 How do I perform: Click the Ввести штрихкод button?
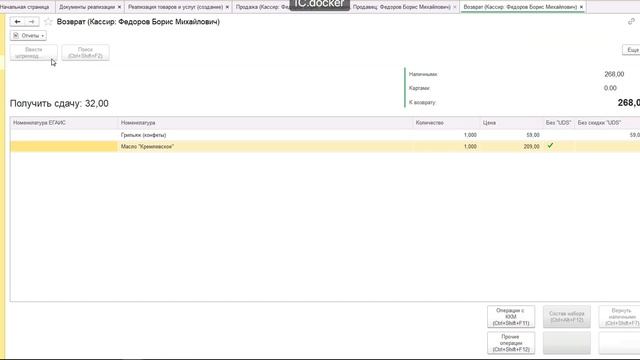(x=34, y=53)
